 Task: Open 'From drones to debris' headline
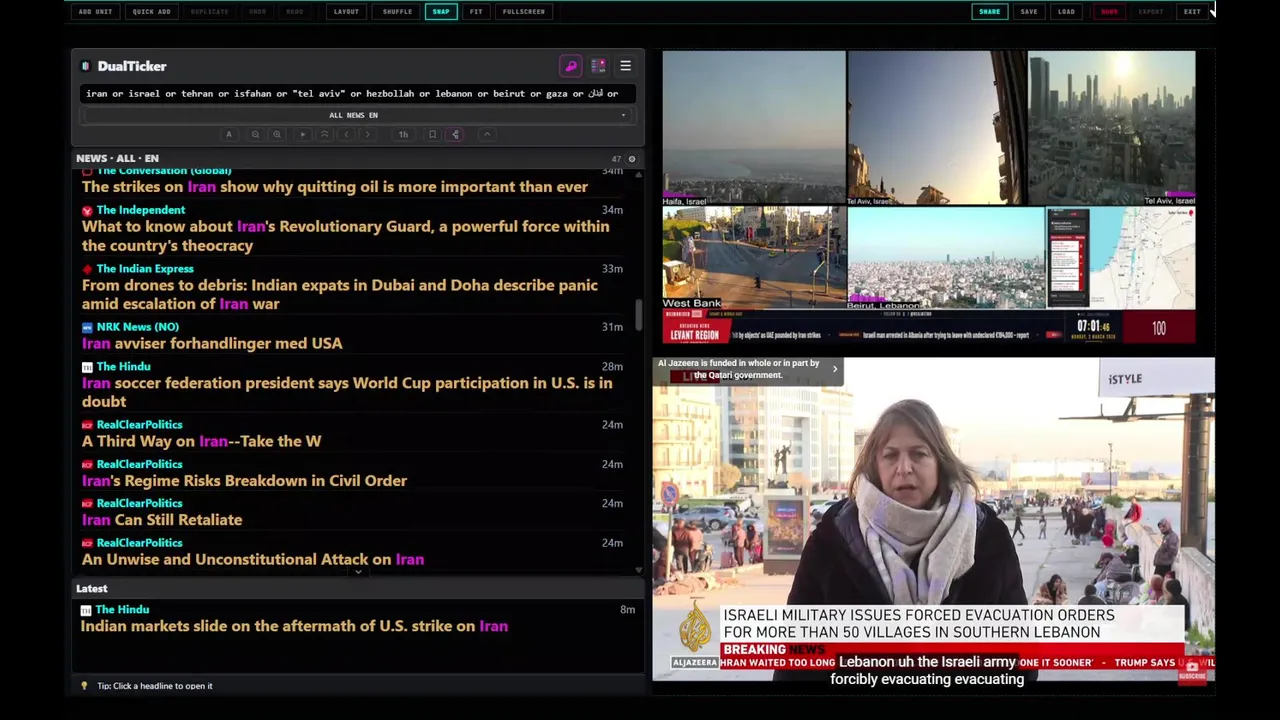click(340, 295)
